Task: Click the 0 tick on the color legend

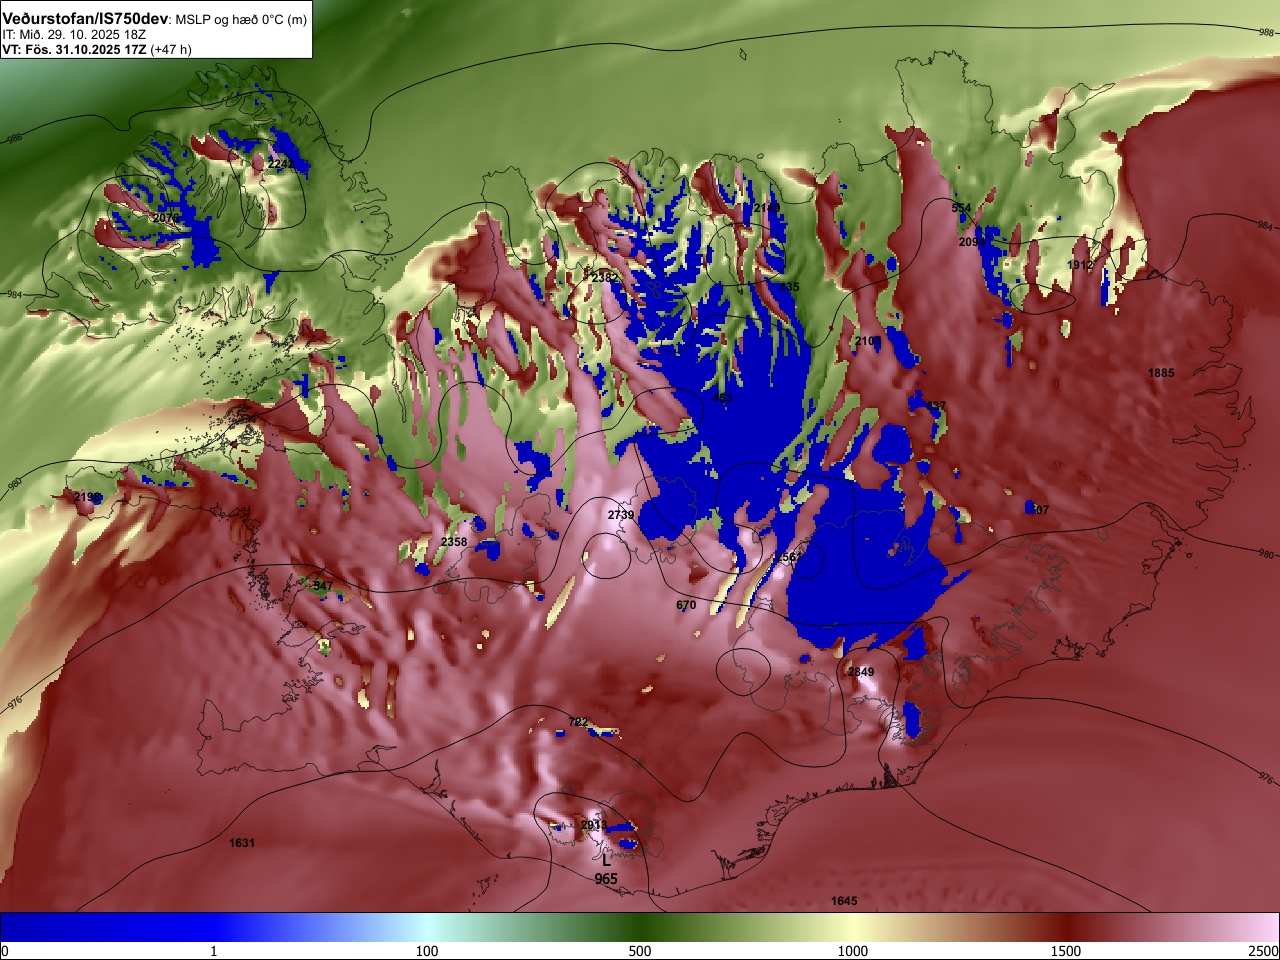Action: (5, 951)
